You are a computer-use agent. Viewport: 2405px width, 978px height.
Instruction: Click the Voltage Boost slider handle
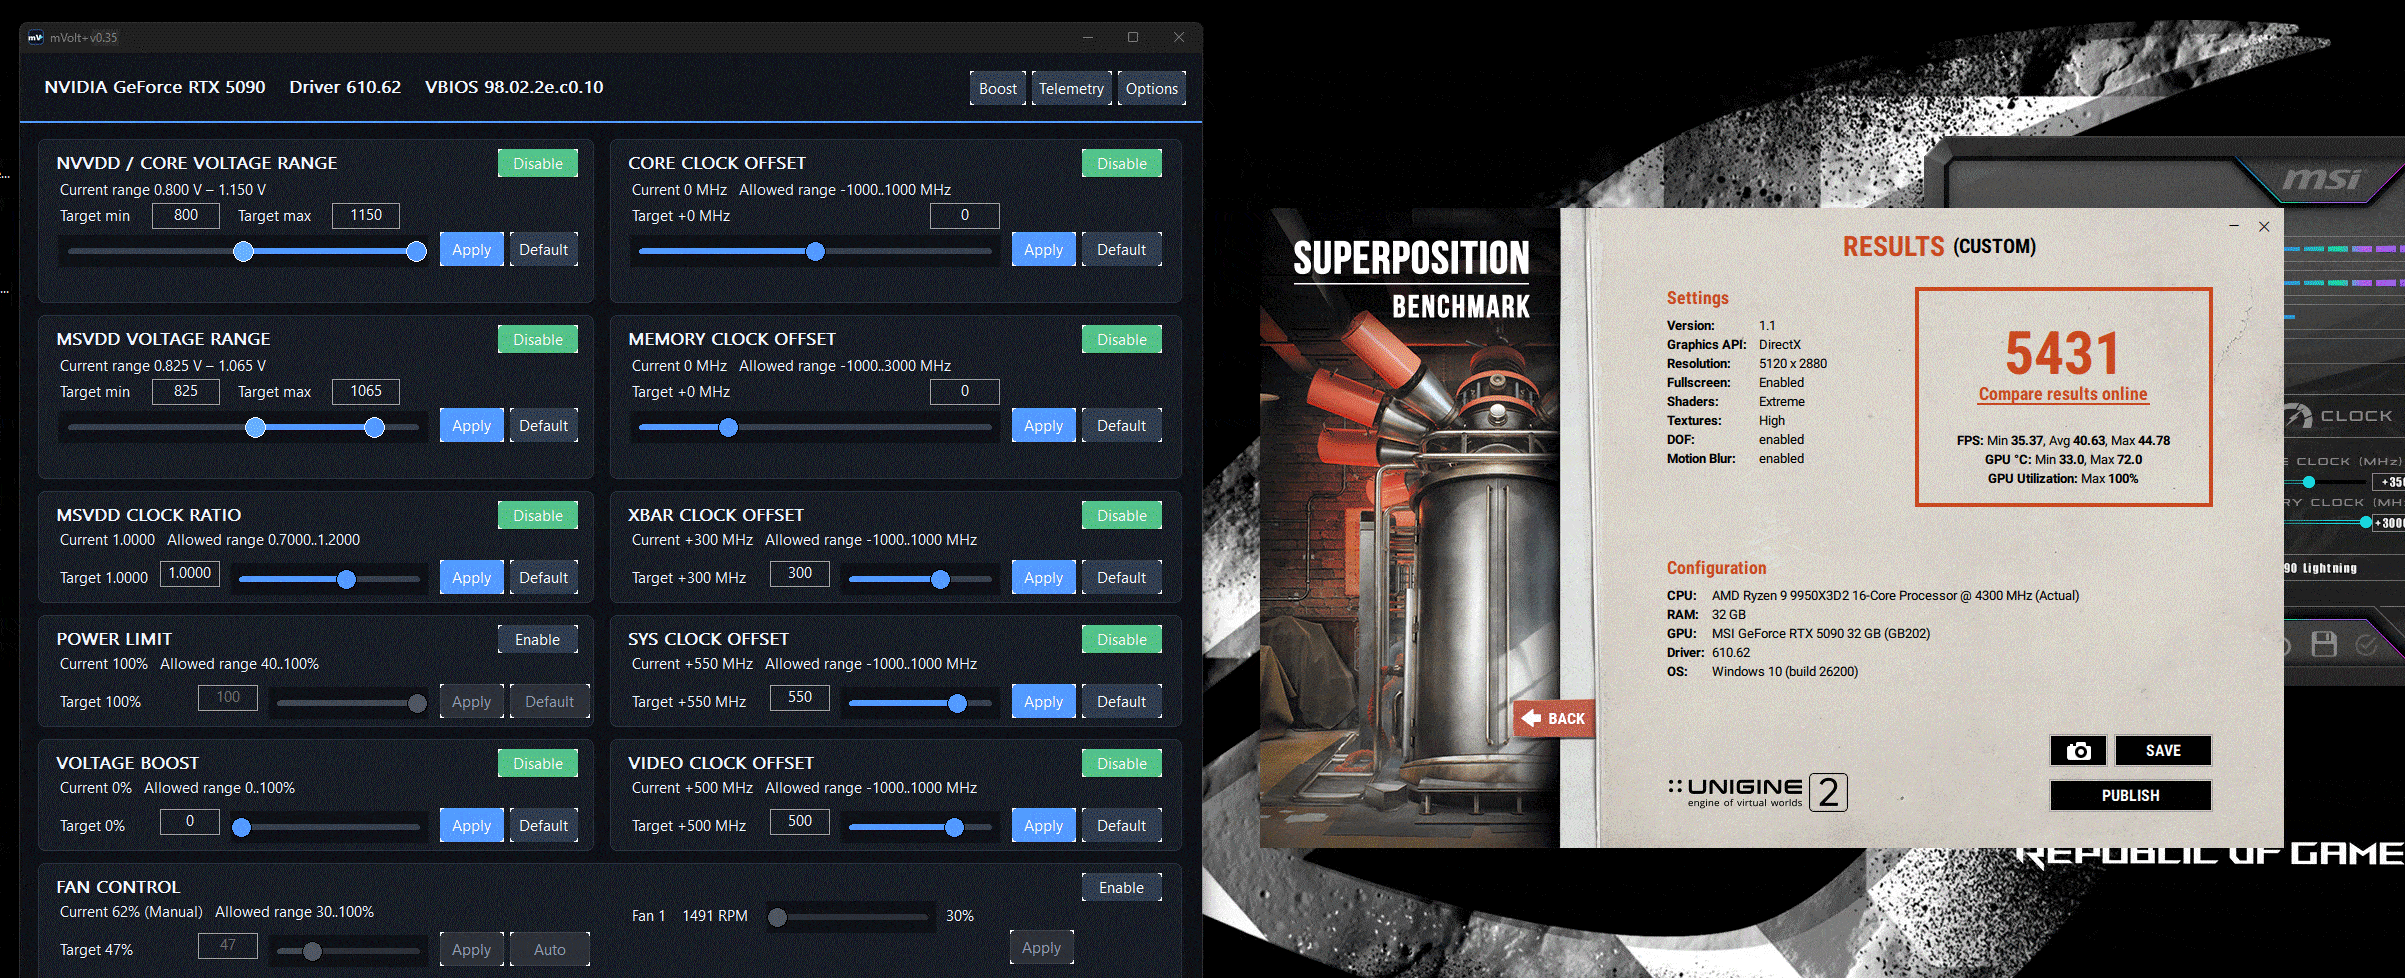[x=241, y=828]
